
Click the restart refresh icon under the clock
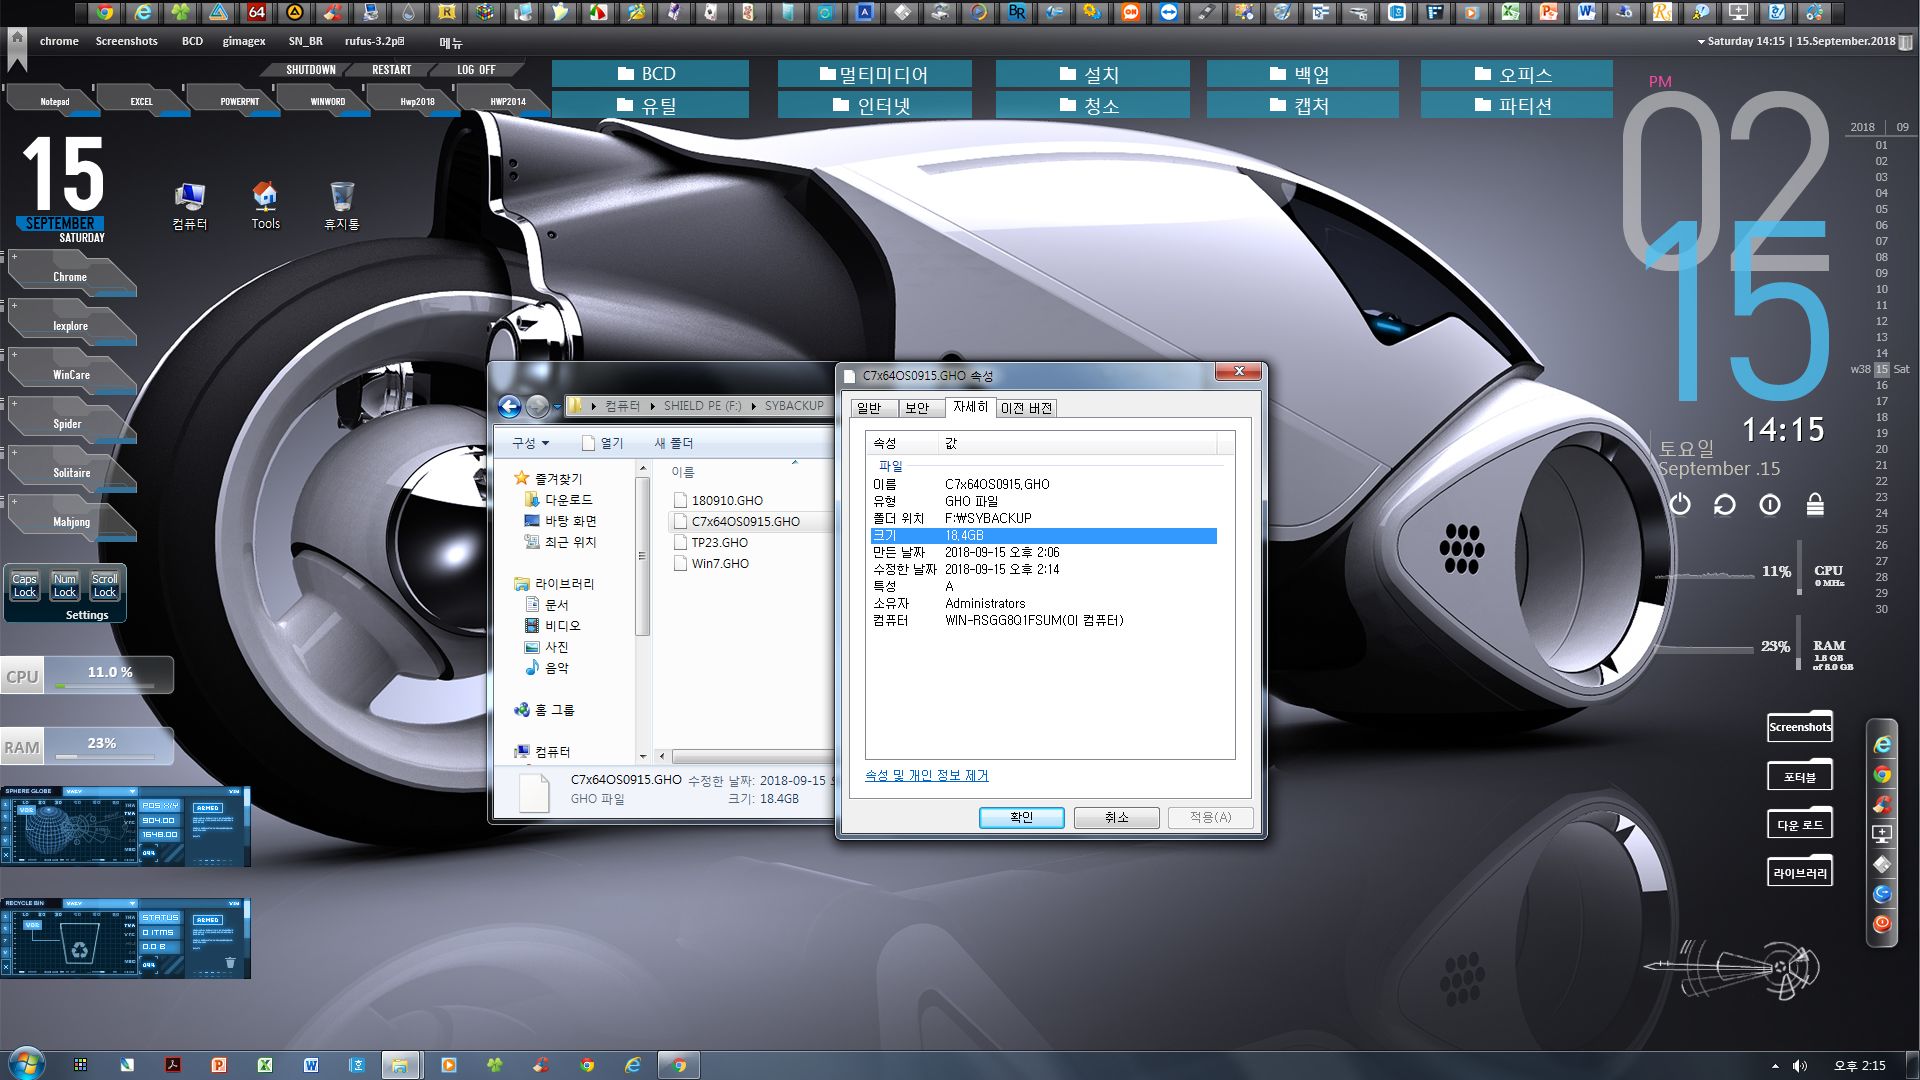(1725, 504)
